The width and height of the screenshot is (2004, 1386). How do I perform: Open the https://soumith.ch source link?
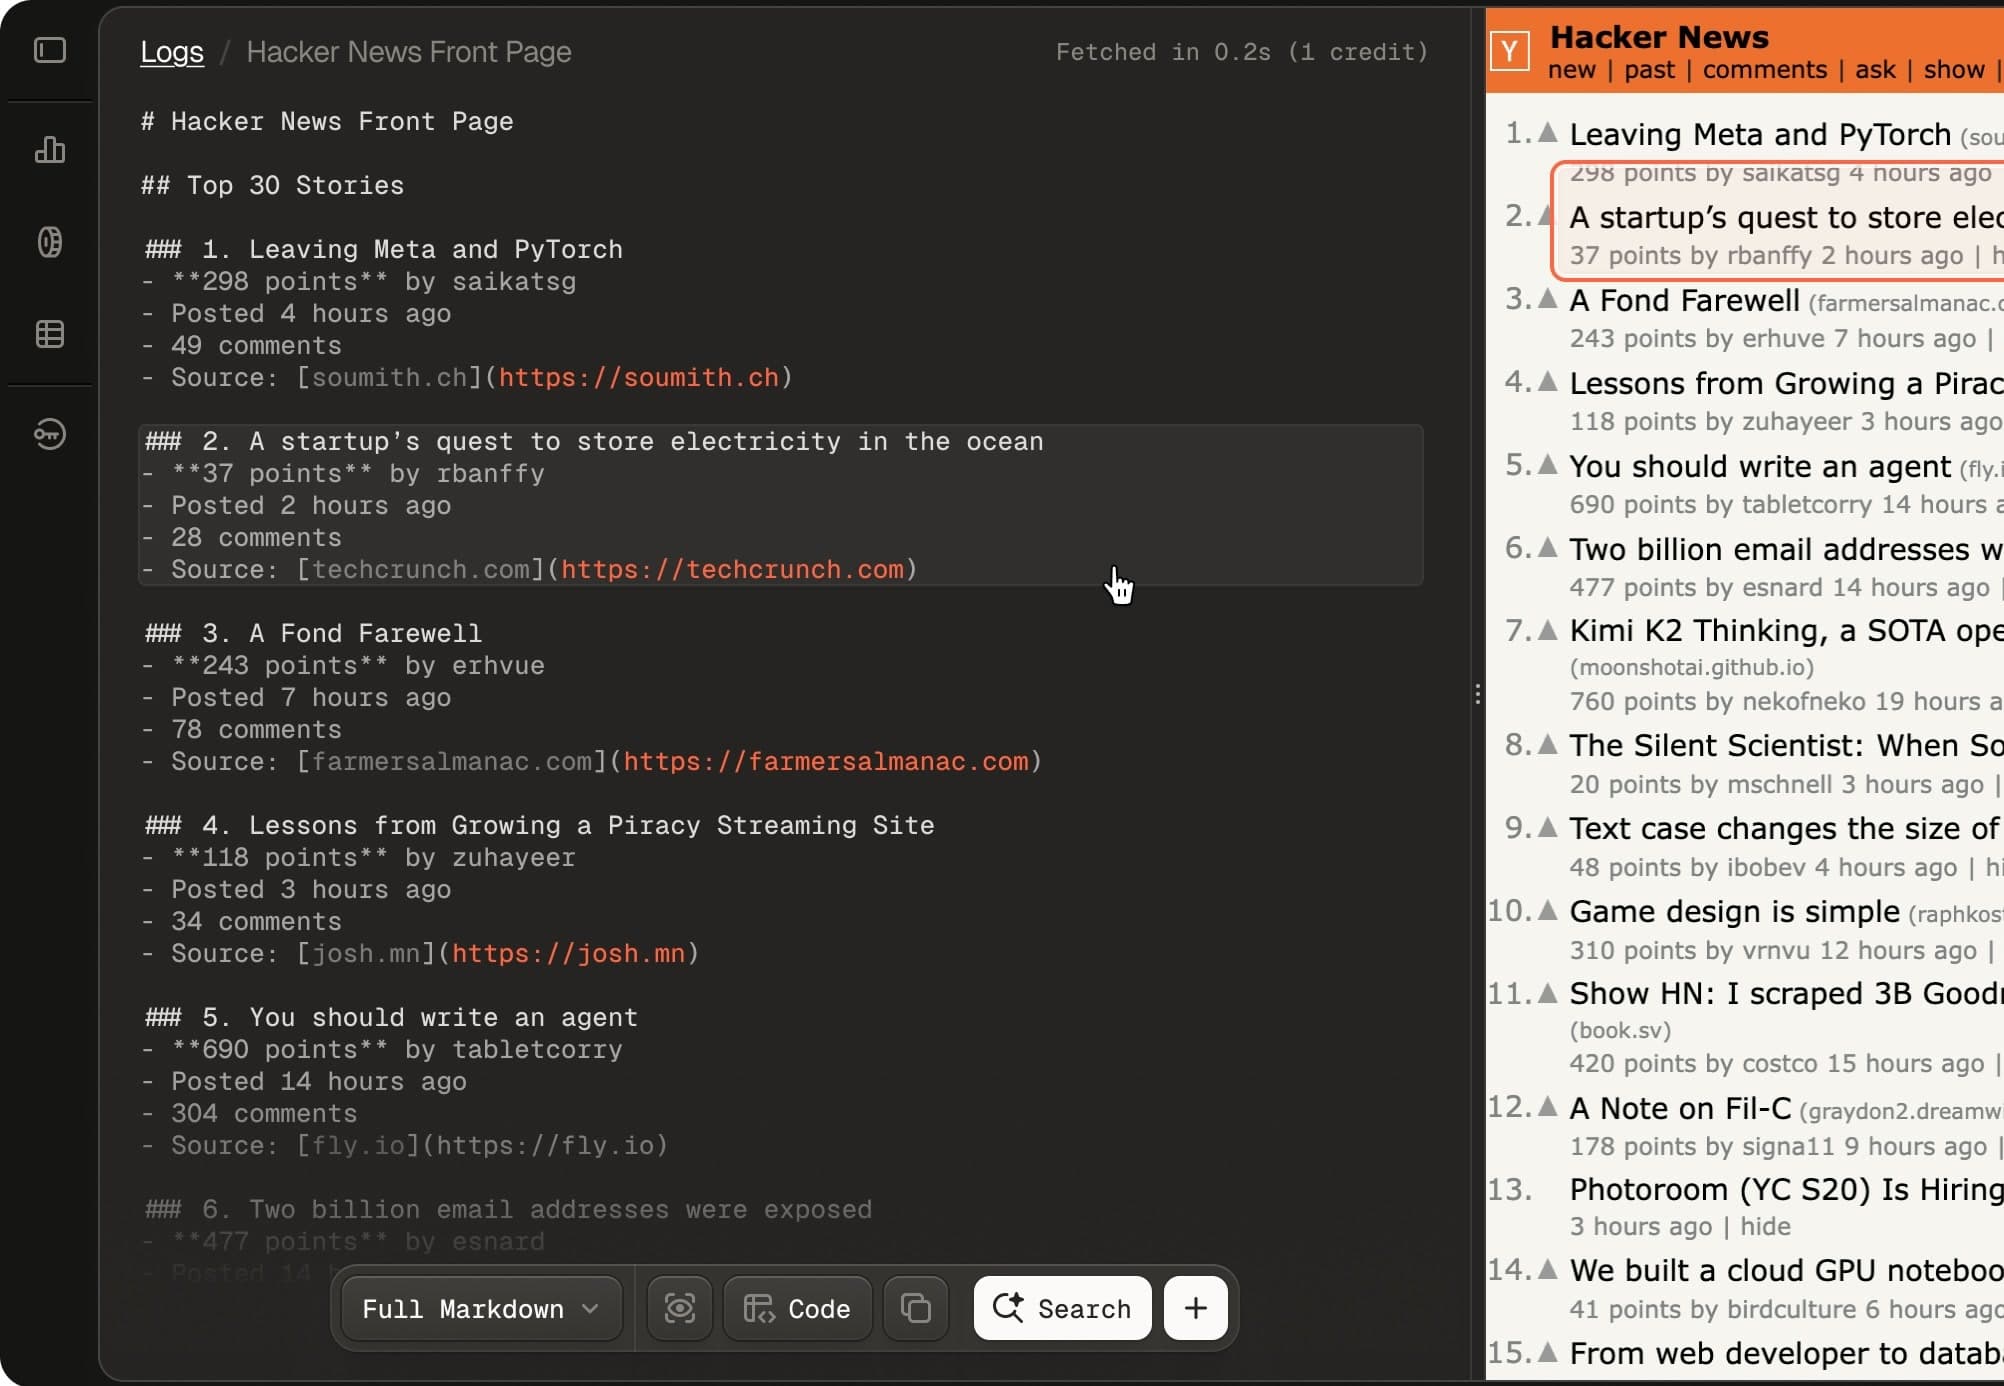pos(638,377)
